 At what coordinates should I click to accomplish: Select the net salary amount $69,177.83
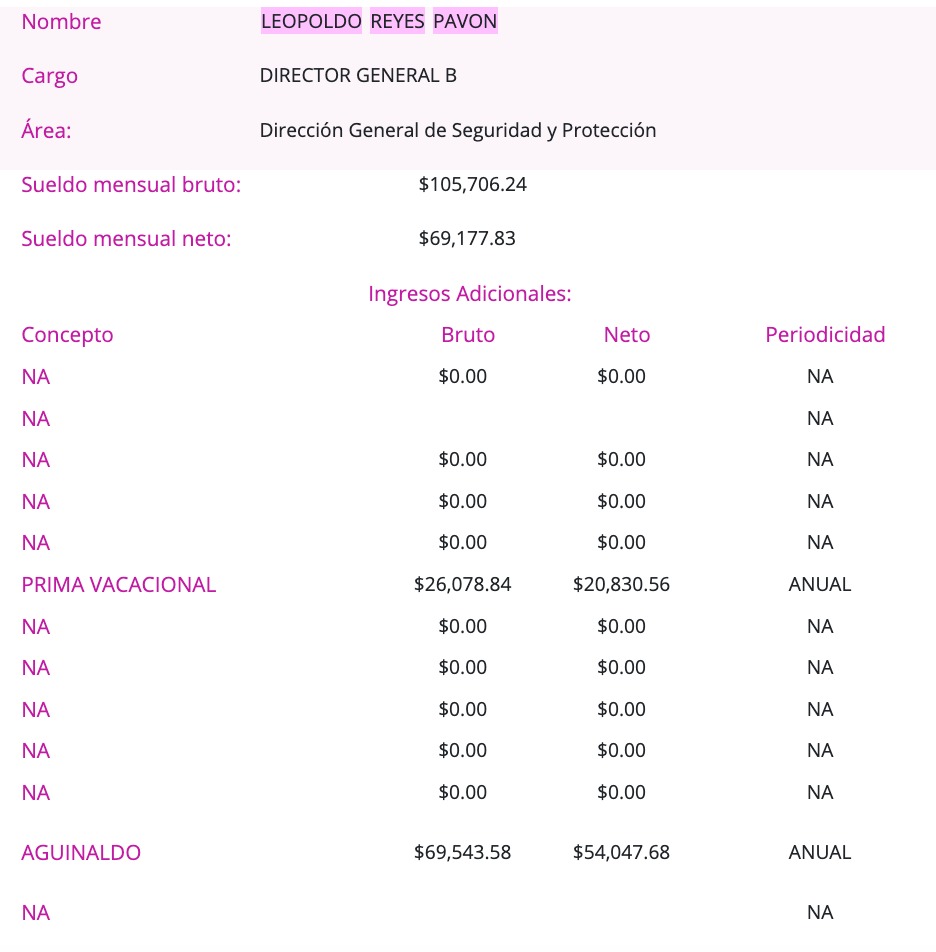tap(467, 239)
